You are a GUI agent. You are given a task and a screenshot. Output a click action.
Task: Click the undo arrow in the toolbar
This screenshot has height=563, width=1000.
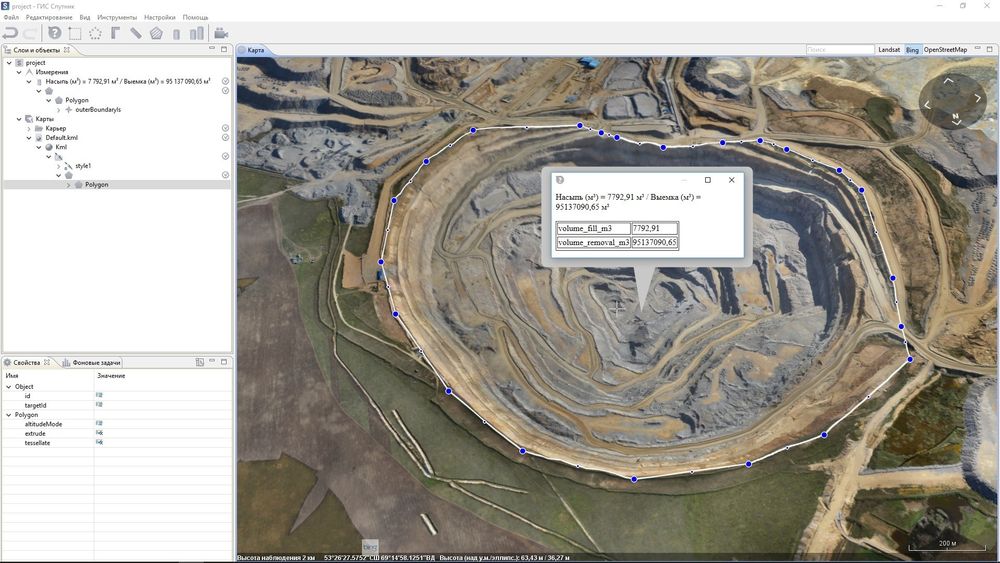[11, 33]
